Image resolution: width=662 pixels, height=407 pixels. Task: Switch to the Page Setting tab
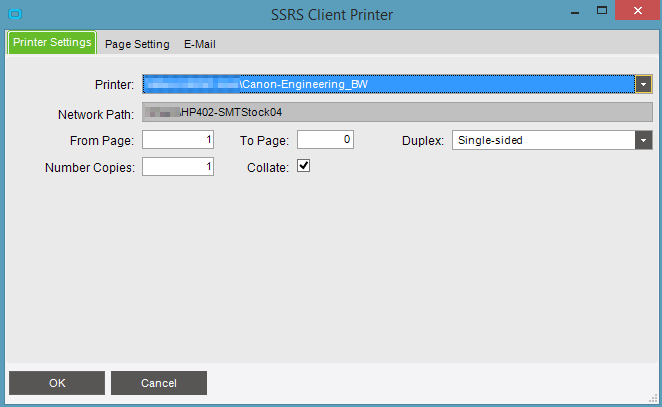[x=137, y=44]
